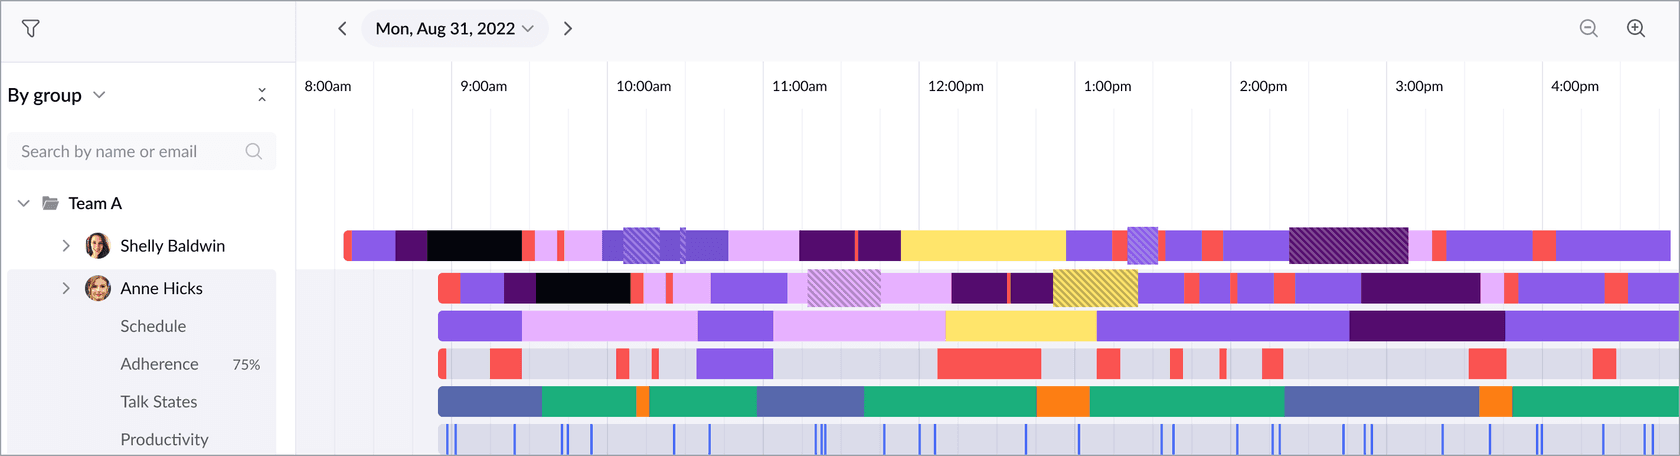The height and width of the screenshot is (456, 1680).
Task: Click the Productivity row label
Action: tap(164, 440)
